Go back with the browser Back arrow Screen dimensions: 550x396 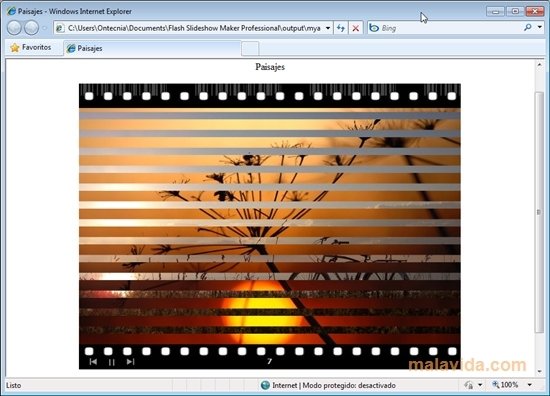click(x=14, y=28)
